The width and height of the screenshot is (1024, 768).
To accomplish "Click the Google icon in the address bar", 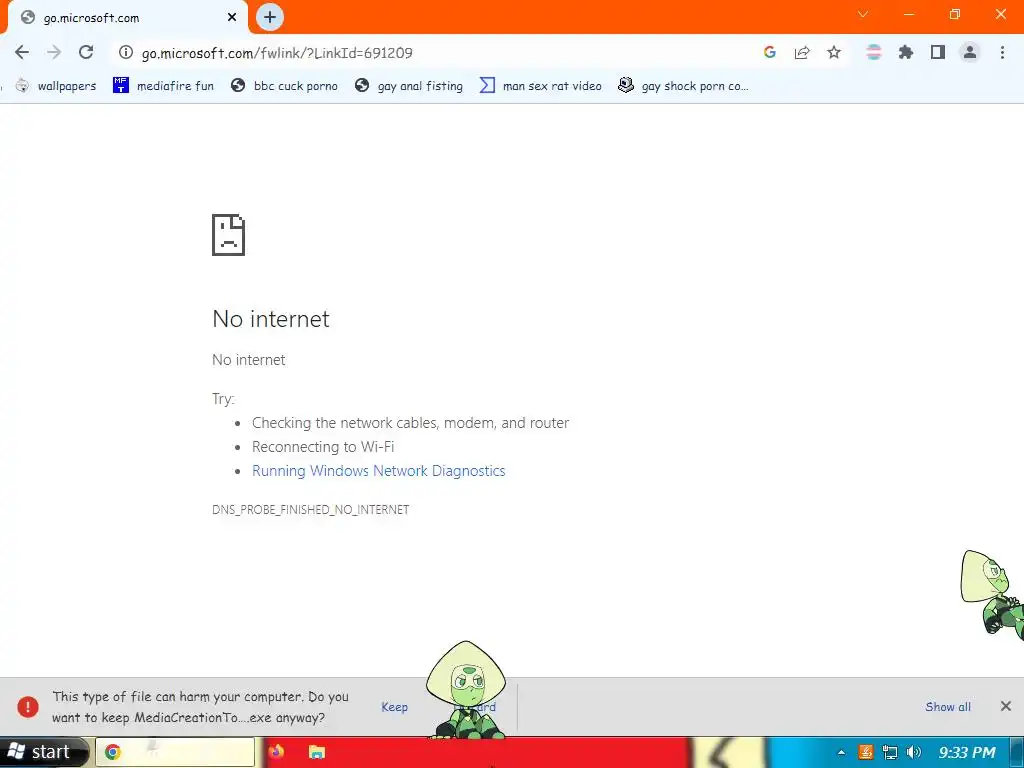I will (x=770, y=52).
